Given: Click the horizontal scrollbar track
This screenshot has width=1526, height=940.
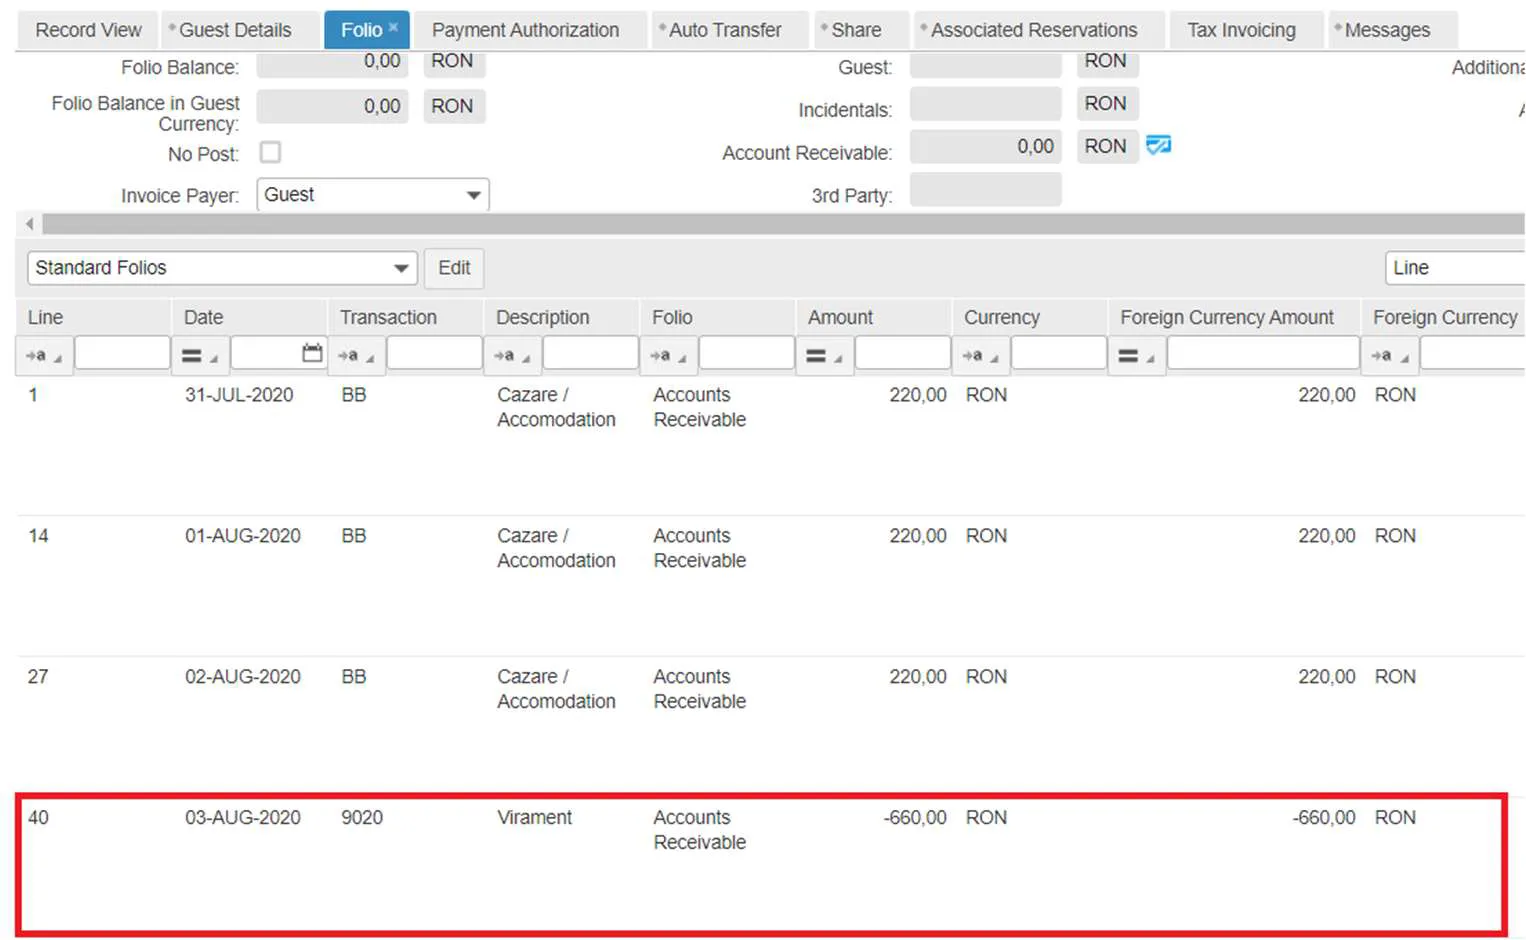Looking at the screenshot, I should point(783,224).
